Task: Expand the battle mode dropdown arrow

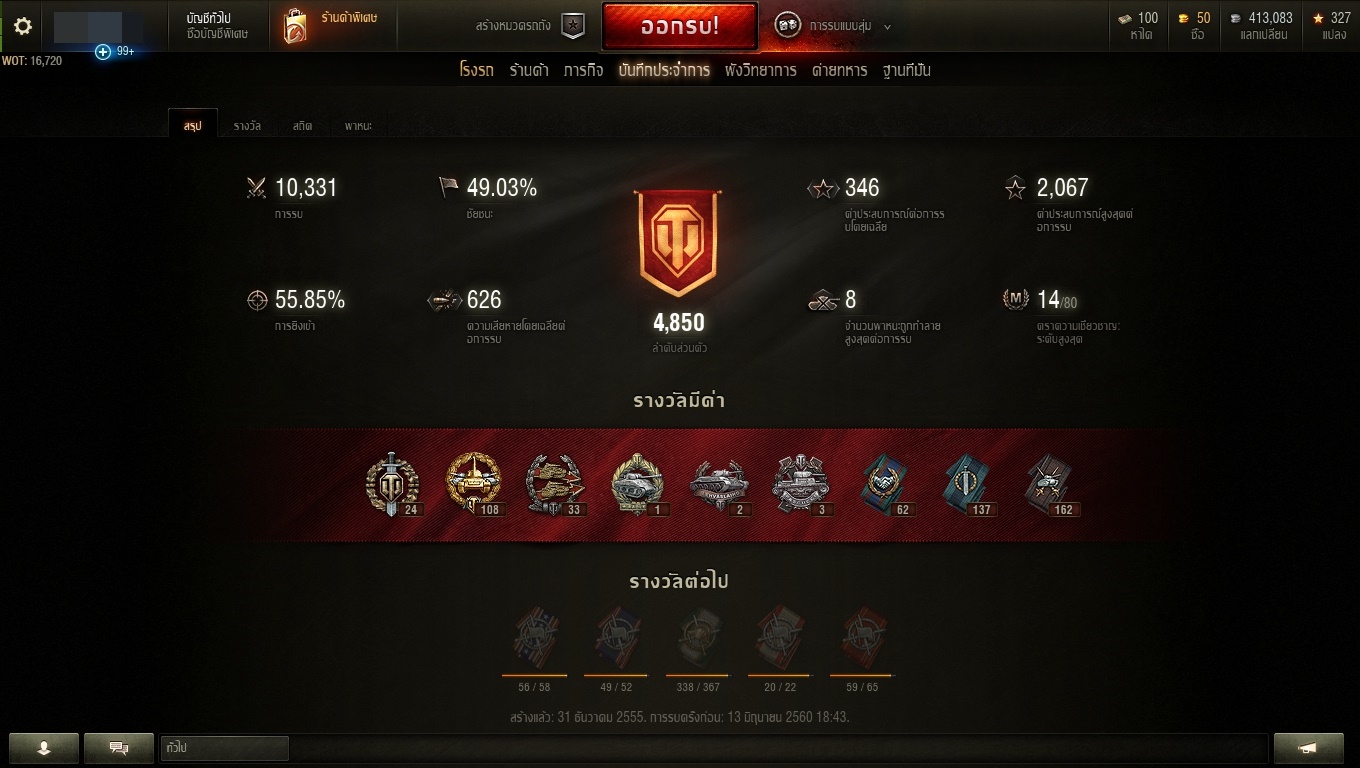Action: [x=888, y=27]
